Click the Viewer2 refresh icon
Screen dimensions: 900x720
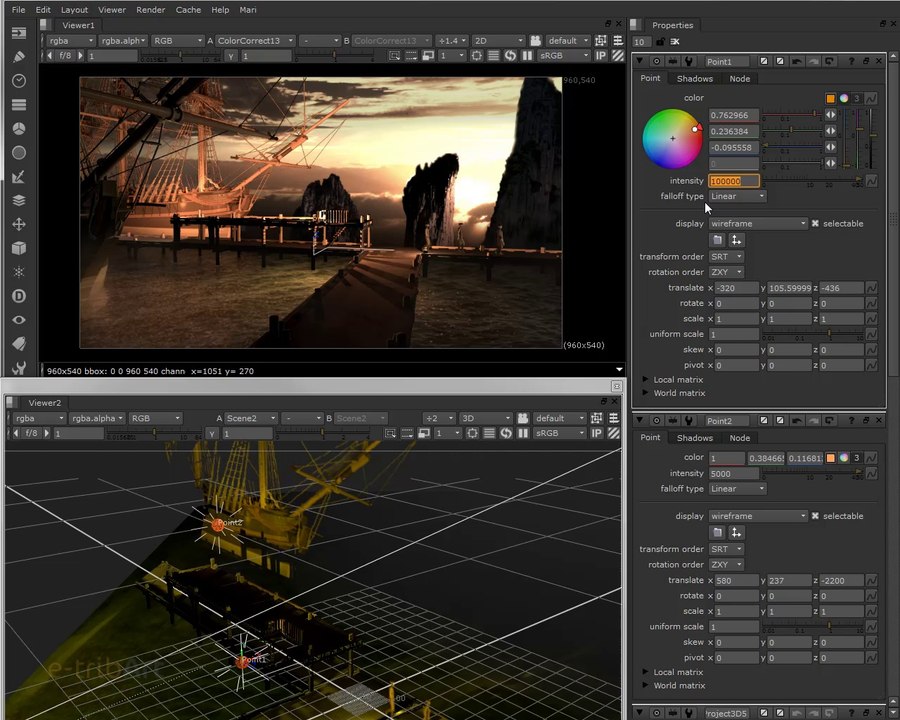(x=506, y=433)
